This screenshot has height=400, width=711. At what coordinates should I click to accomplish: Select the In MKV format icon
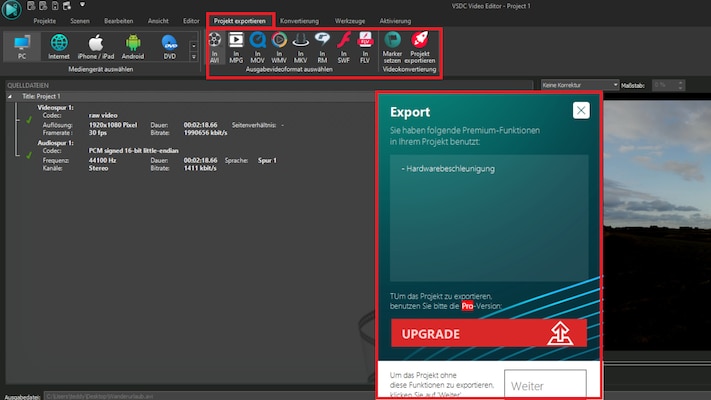tap(301, 47)
